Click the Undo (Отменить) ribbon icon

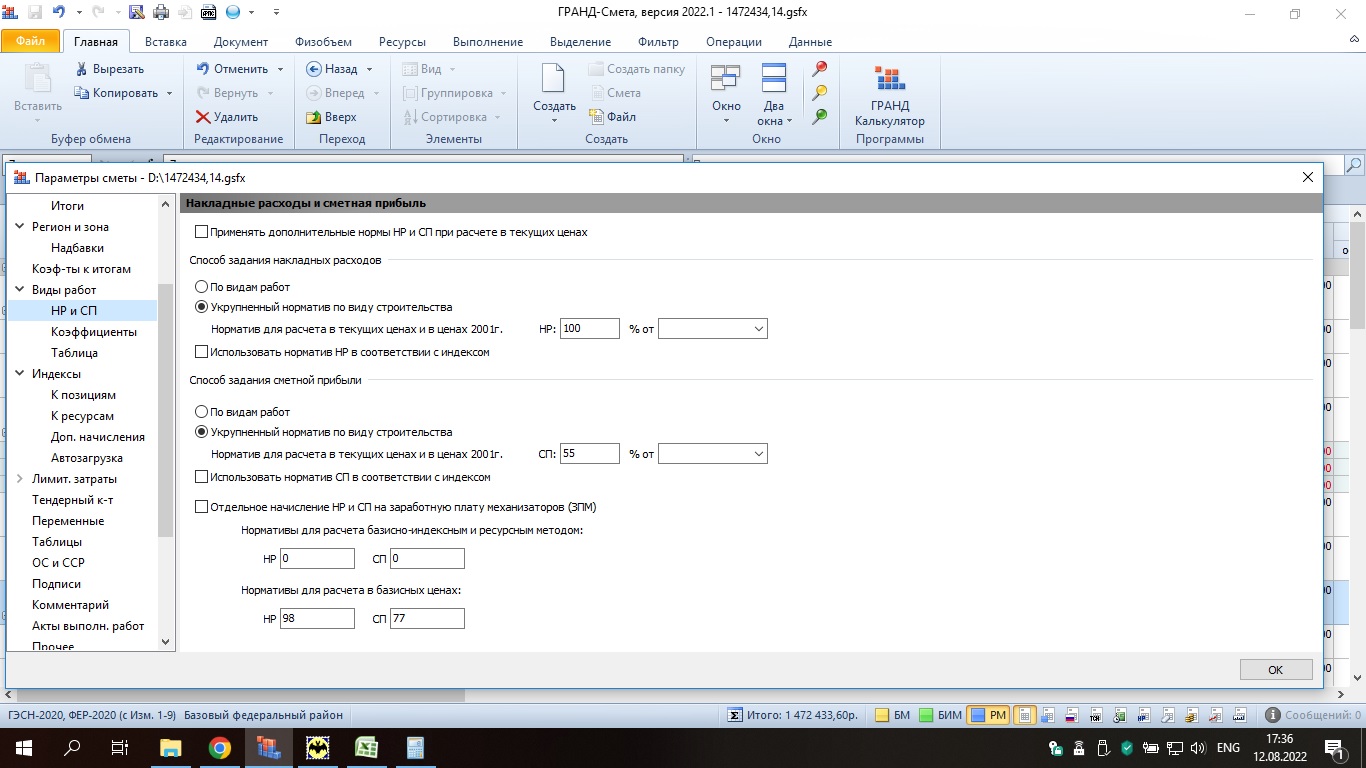(202, 69)
